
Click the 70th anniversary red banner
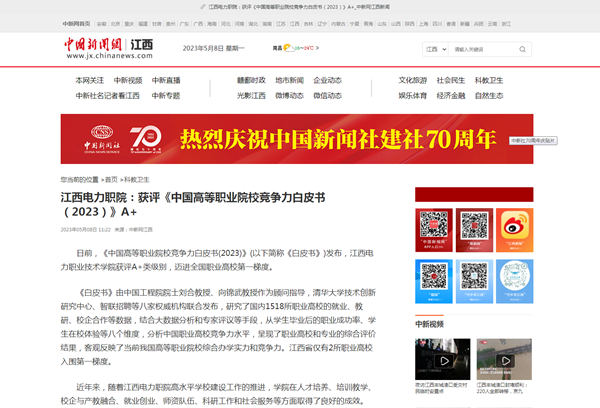coord(297,139)
